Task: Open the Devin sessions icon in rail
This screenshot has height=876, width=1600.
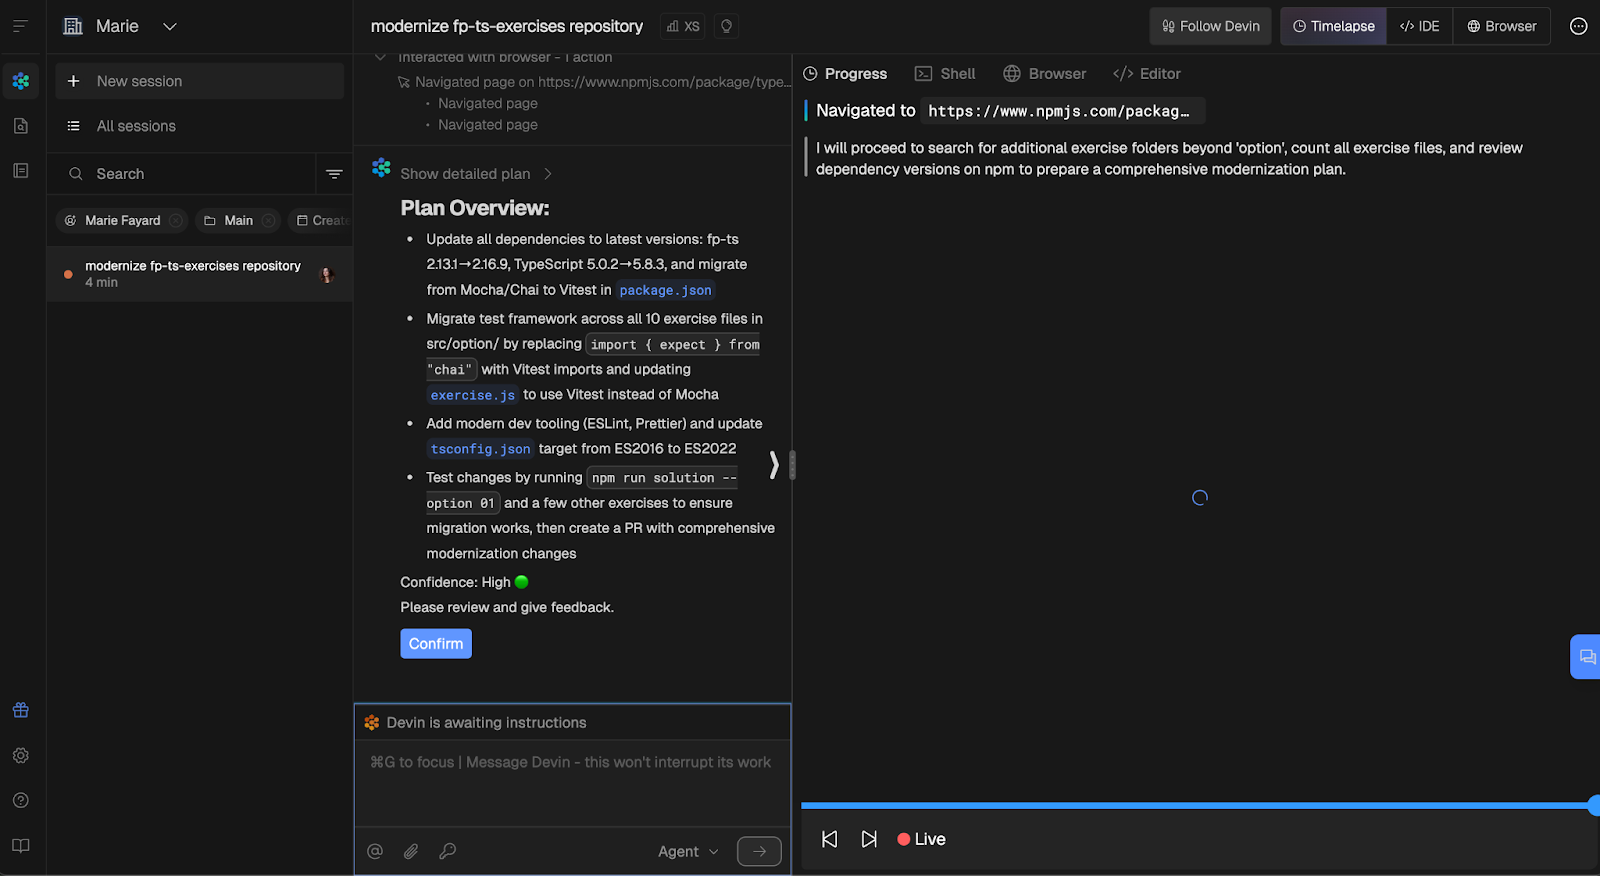Action: click(x=21, y=81)
